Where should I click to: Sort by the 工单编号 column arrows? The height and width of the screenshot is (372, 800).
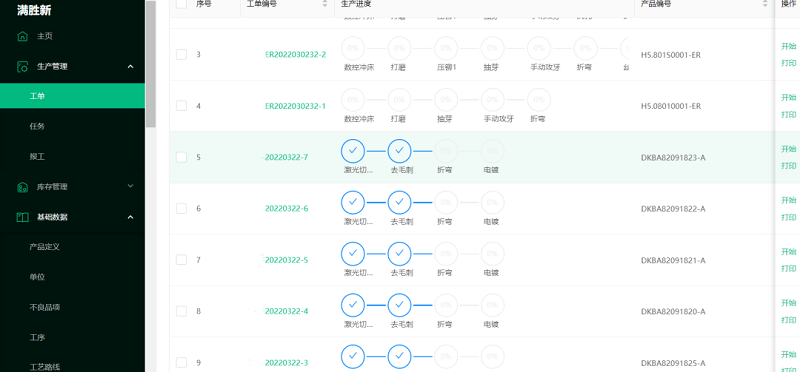pyautogui.click(x=325, y=4)
